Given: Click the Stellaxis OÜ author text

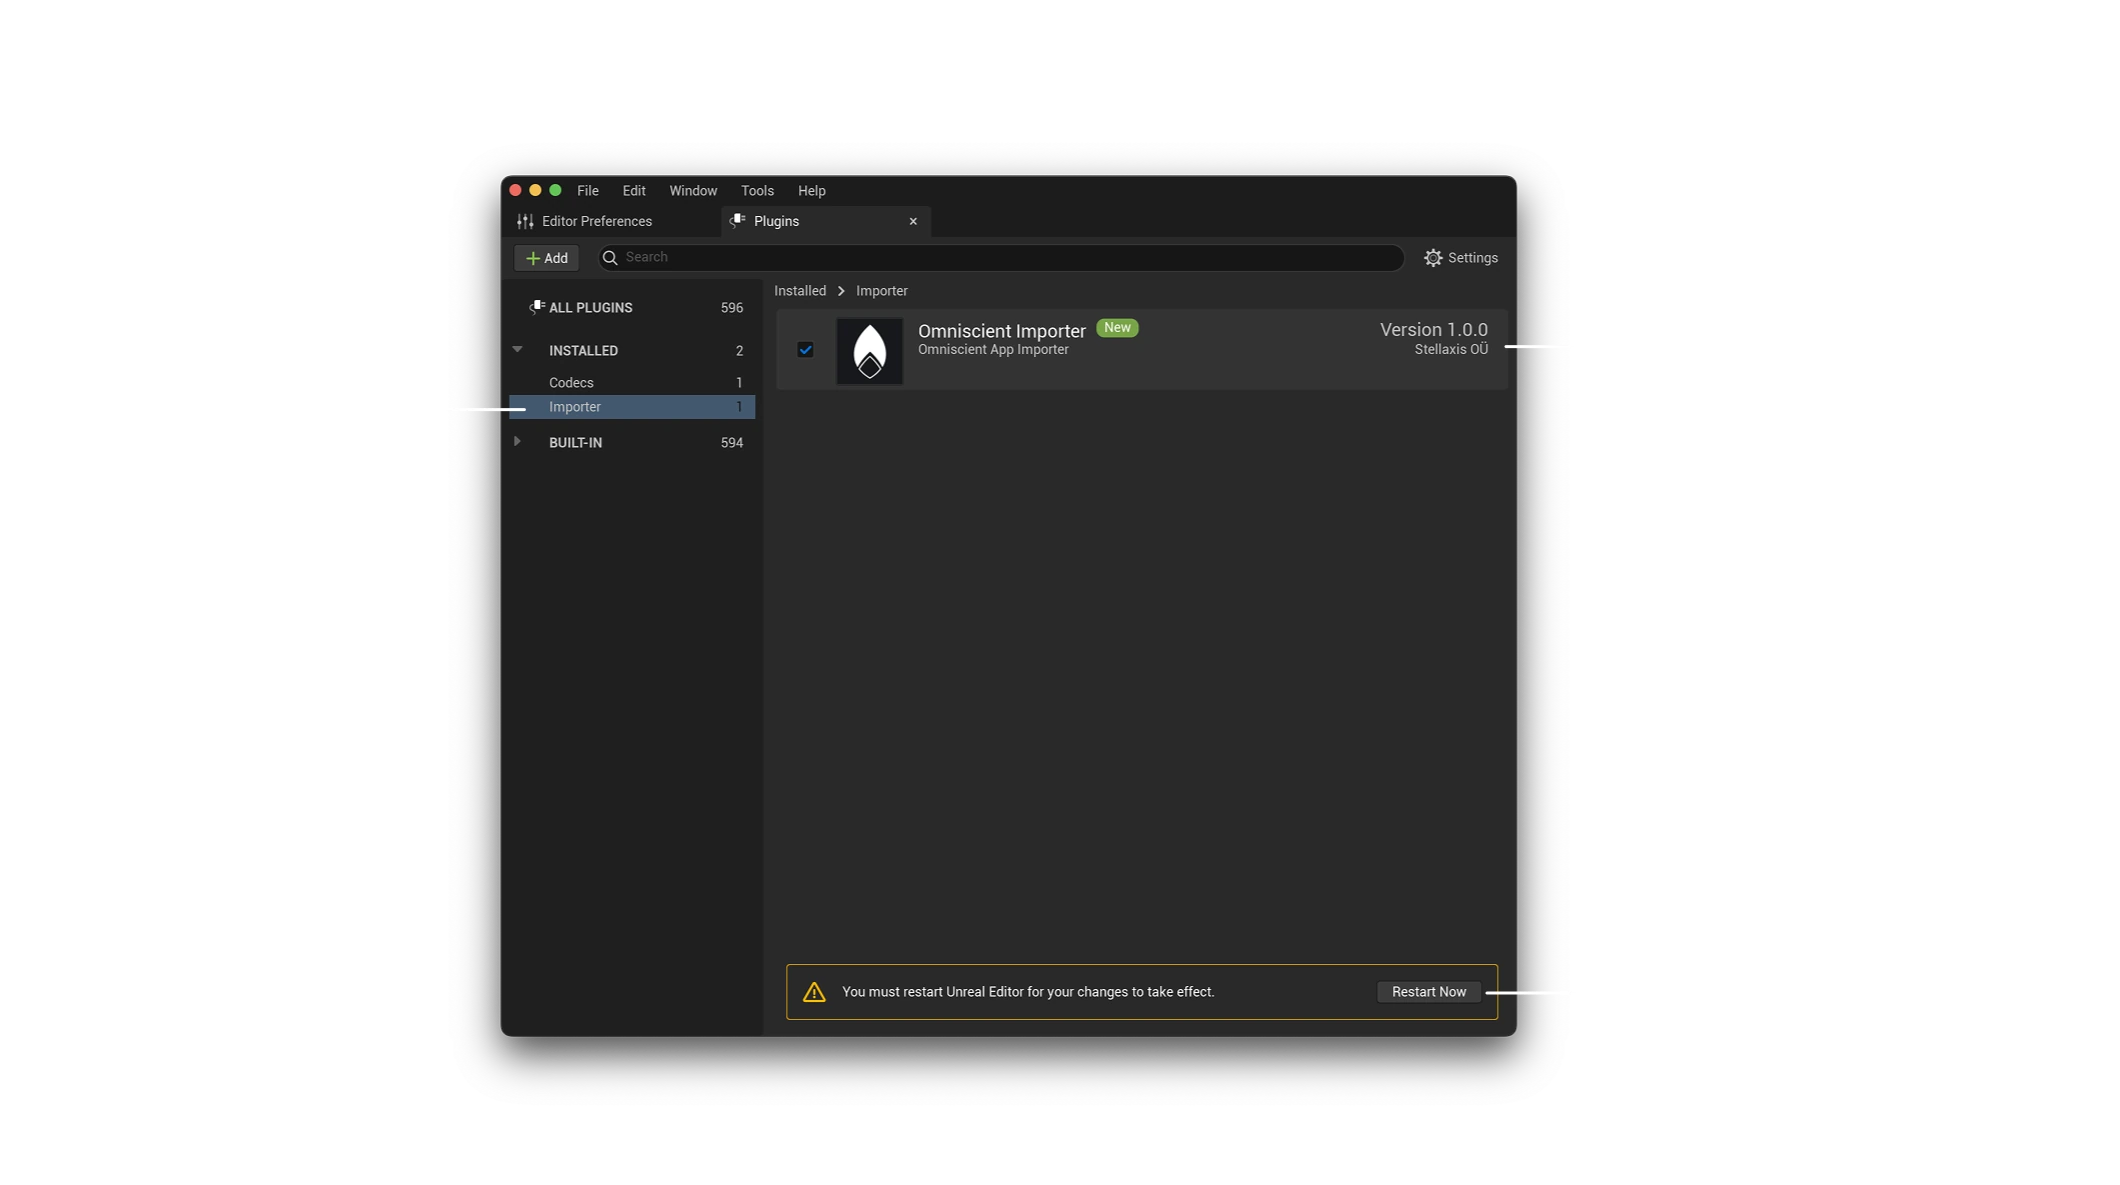Looking at the screenshot, I should click(x=1451, y=349).
